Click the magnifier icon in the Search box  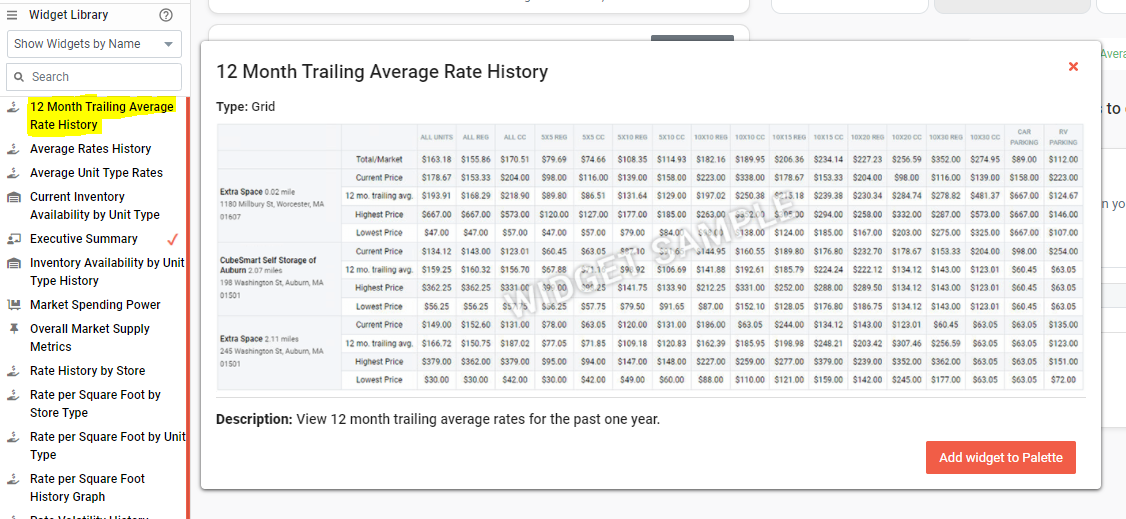point(19,77)
